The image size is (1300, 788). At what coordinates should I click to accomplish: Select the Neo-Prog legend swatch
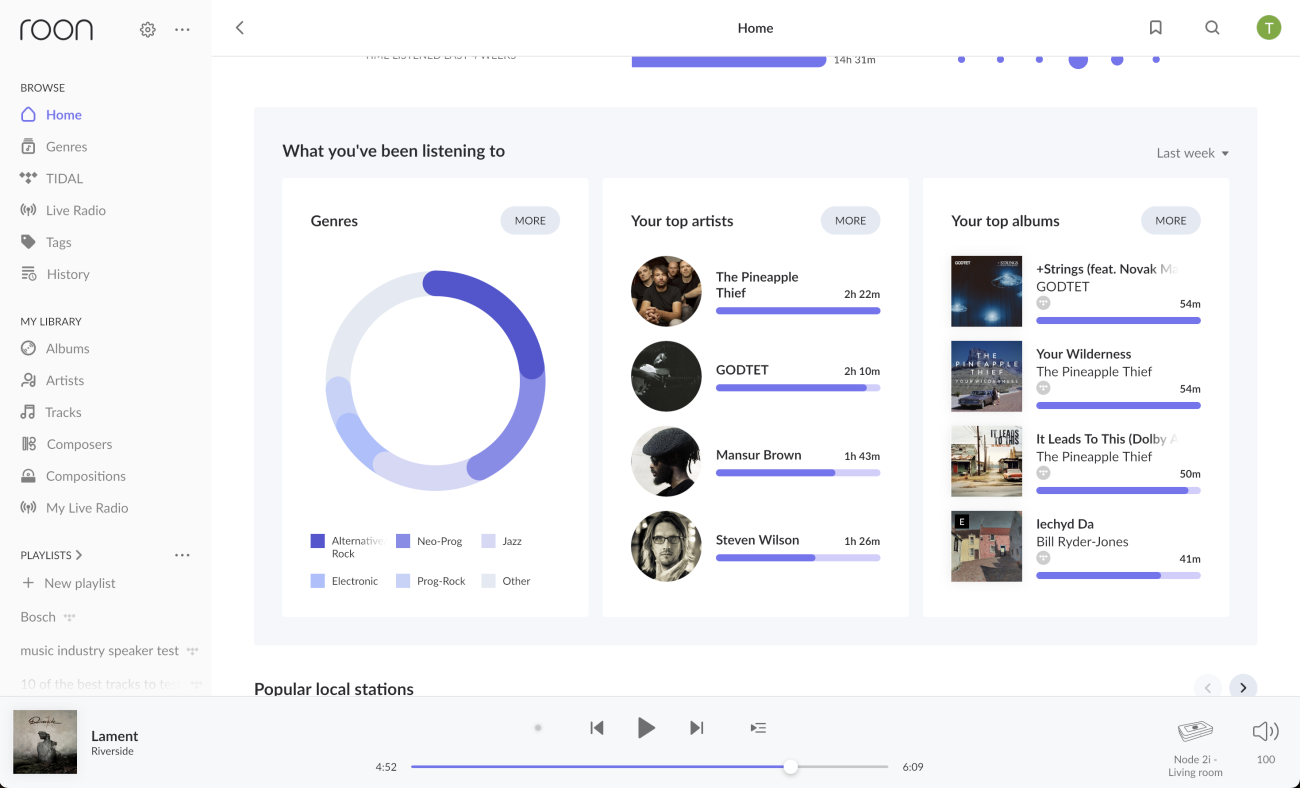point(403,541)
